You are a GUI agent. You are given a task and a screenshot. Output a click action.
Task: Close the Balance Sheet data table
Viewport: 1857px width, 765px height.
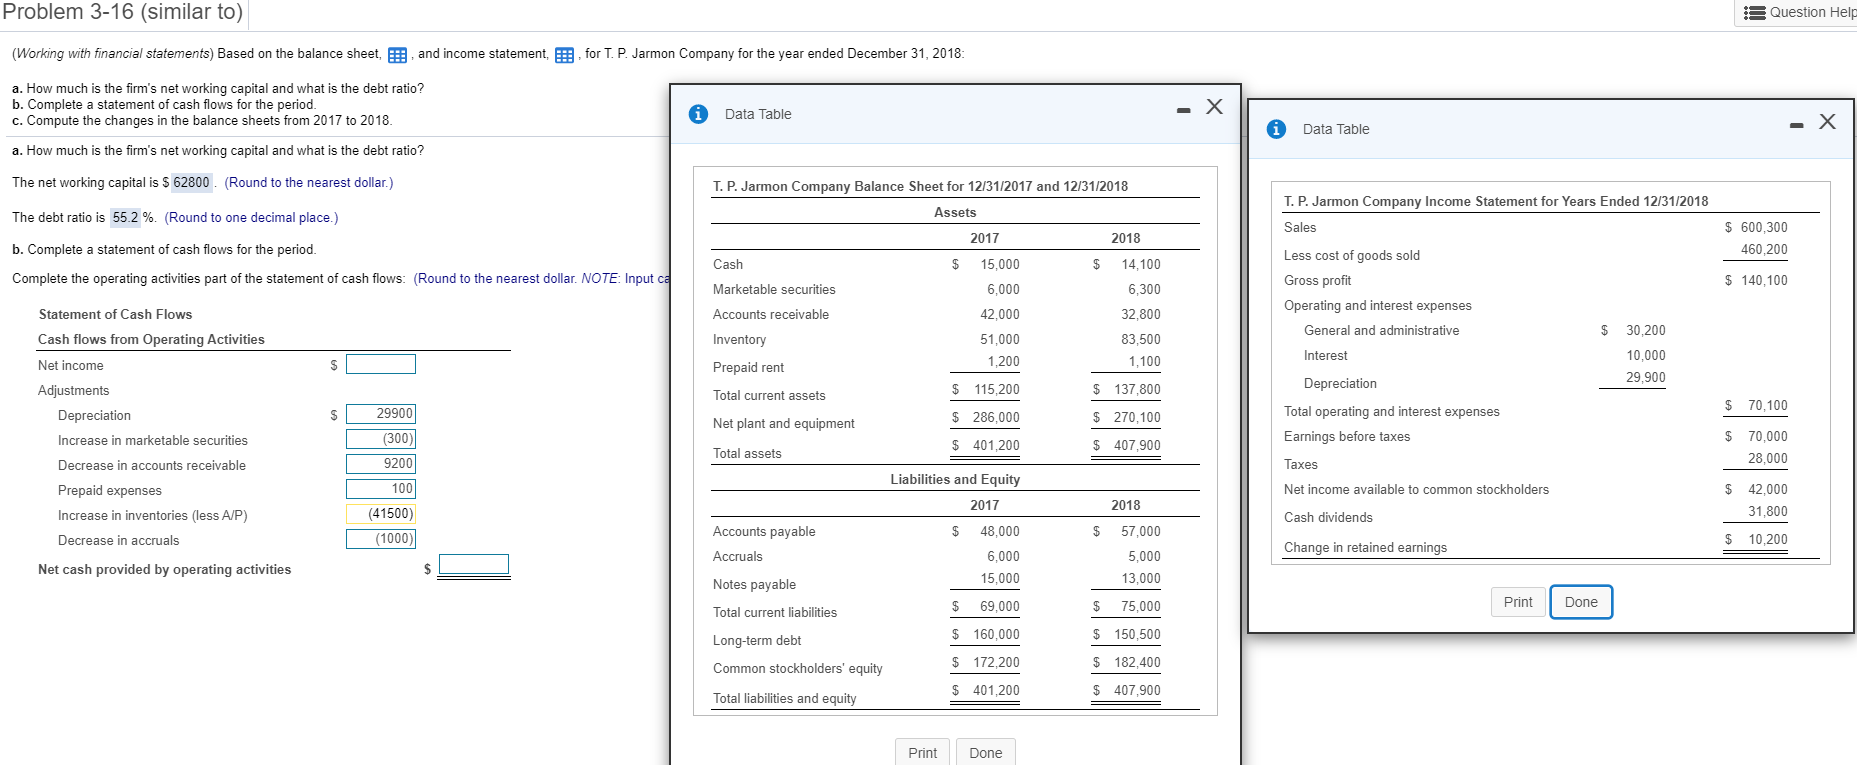1214,106
